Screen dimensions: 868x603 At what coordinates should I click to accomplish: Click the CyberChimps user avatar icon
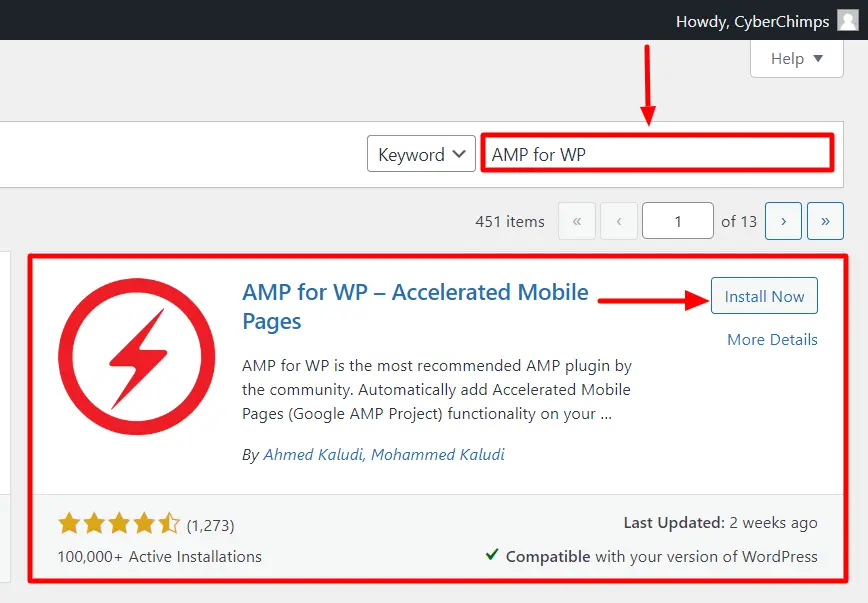847,20
